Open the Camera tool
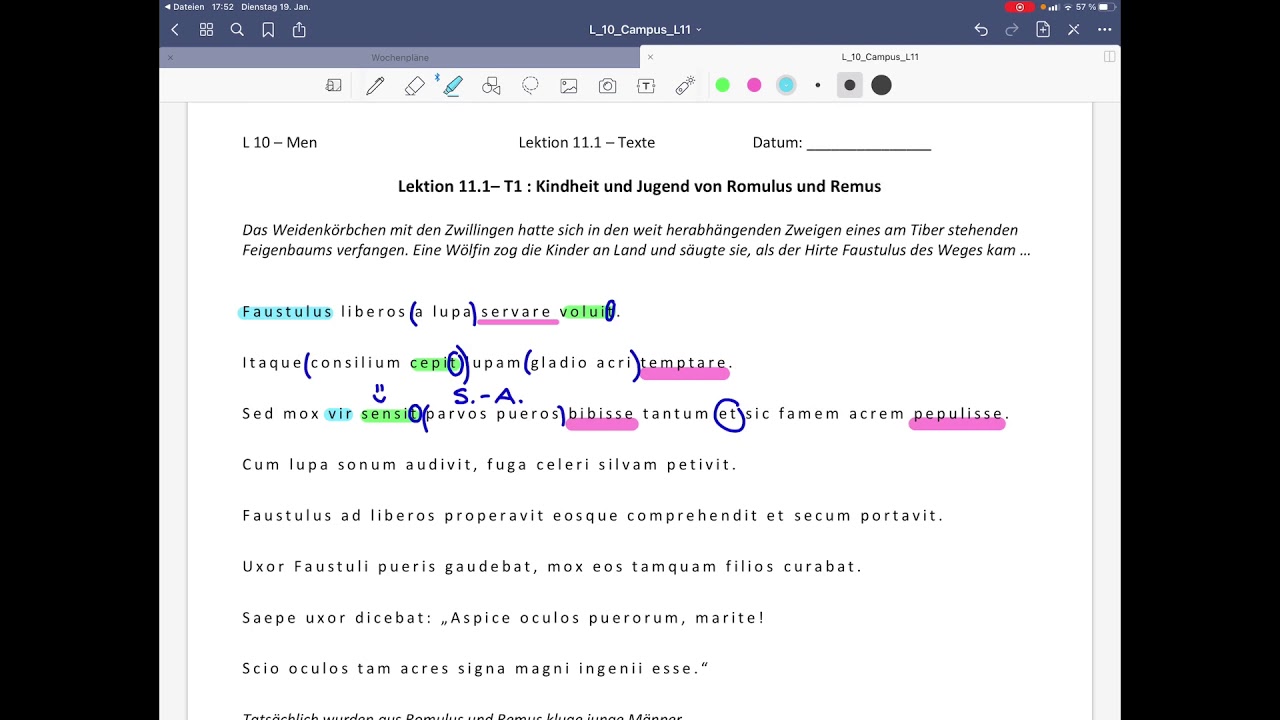The width and height of the screenshot is (1280, 720). (x=607, y=86)
